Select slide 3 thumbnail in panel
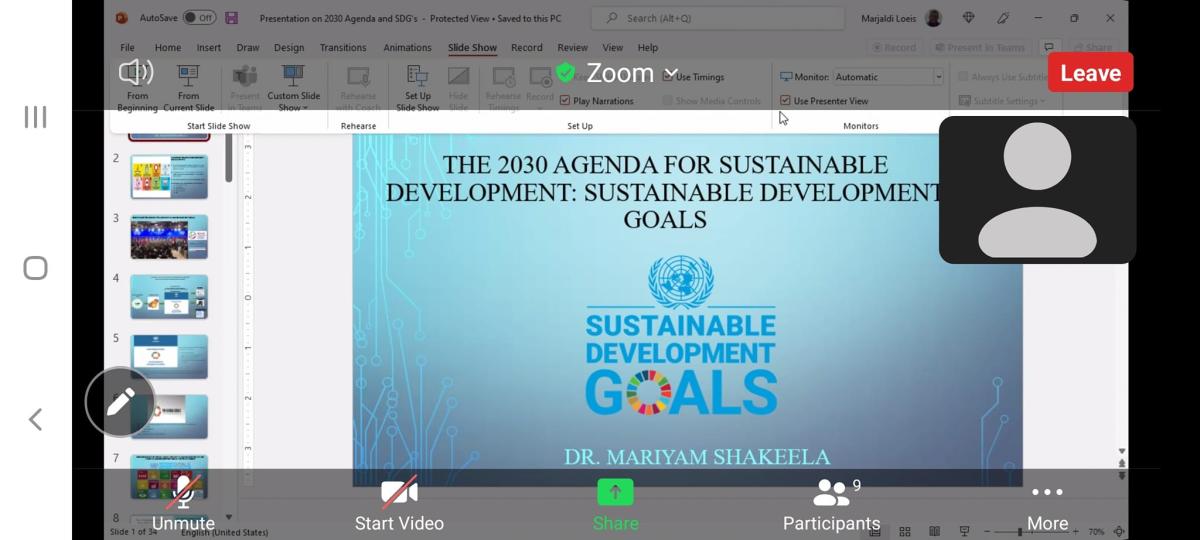 coord(169,237)
